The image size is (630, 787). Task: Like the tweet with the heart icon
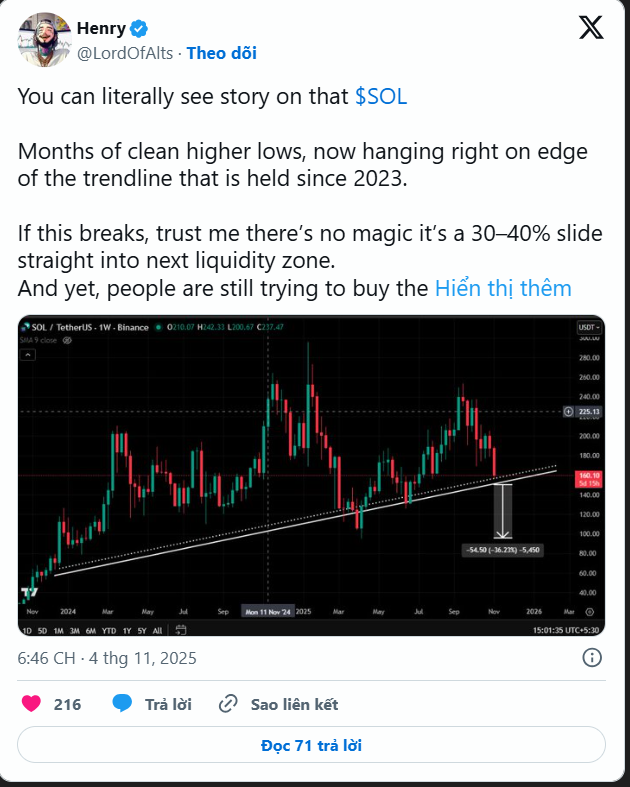click(x=32, y=704)
